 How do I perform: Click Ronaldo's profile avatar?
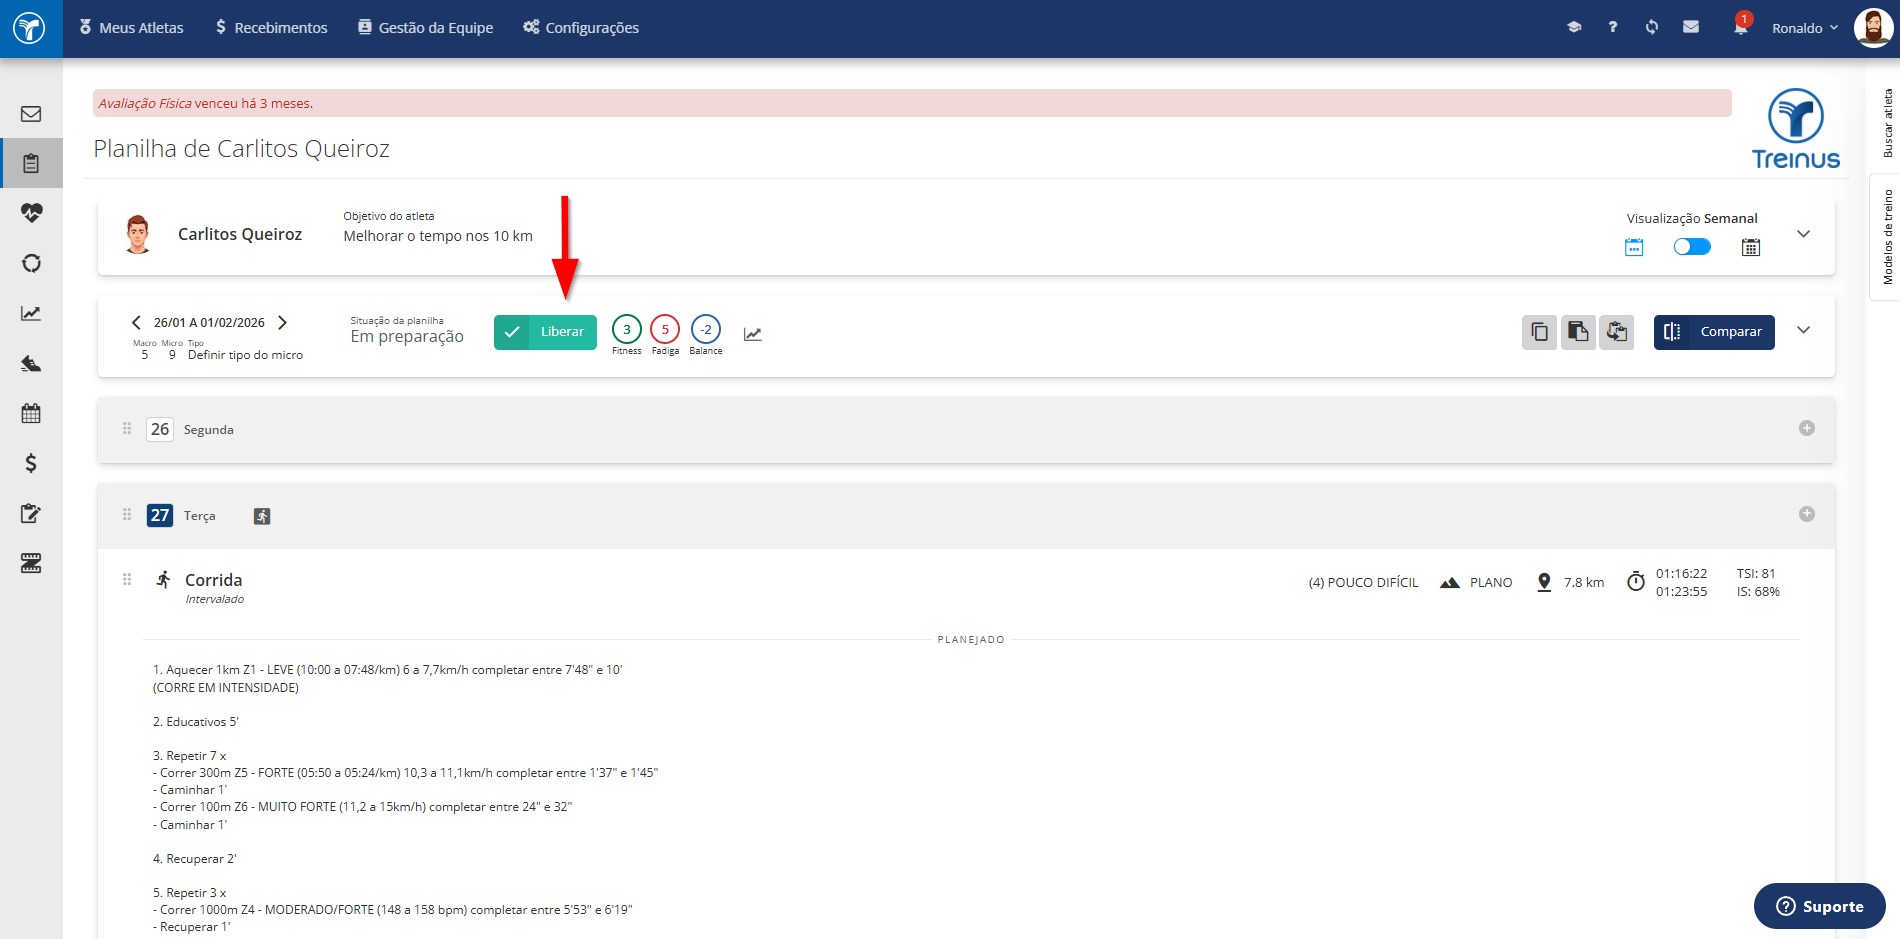pyautogui.click(x=1873, y=28)
